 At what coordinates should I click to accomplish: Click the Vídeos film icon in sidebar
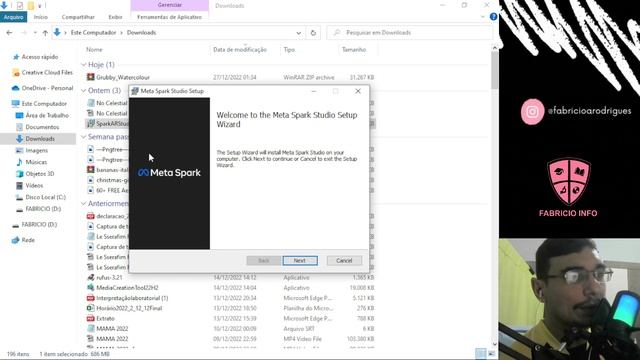point(19,185)
